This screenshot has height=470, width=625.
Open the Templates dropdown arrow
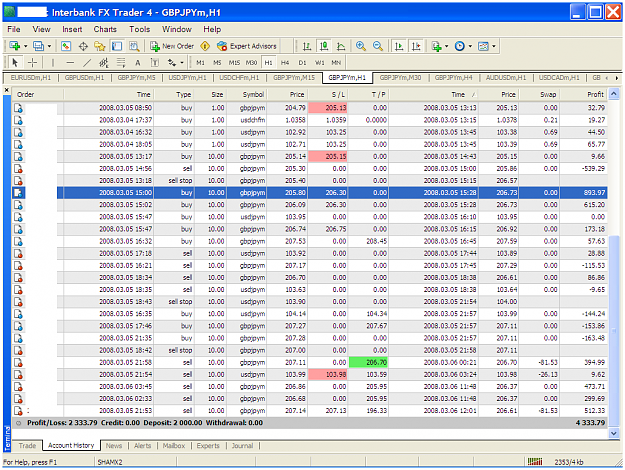tap(494, 46)
